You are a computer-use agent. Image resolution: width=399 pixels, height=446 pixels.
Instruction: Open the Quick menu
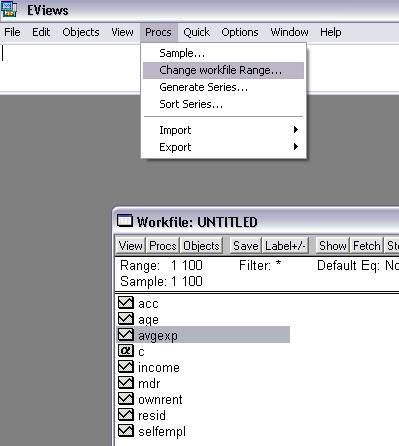pos(196,32)
